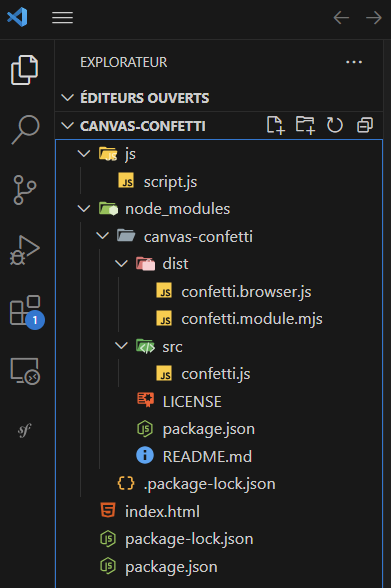Viewport: 391px width, 588px height.
Task: Collapse all folders in explorer
Action: click(x=365, y=125)
